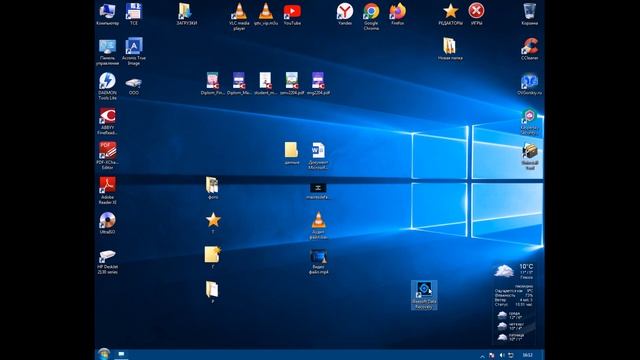The image size is (640, 360).
Task: Open the Документ Microsoft Word file
Action: click(x=318, y=156)
